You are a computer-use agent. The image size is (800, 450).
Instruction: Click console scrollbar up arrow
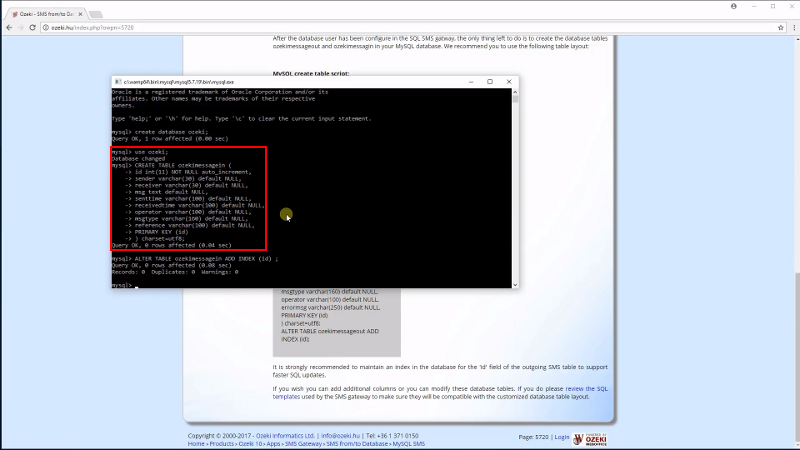[x=515, y=92]
